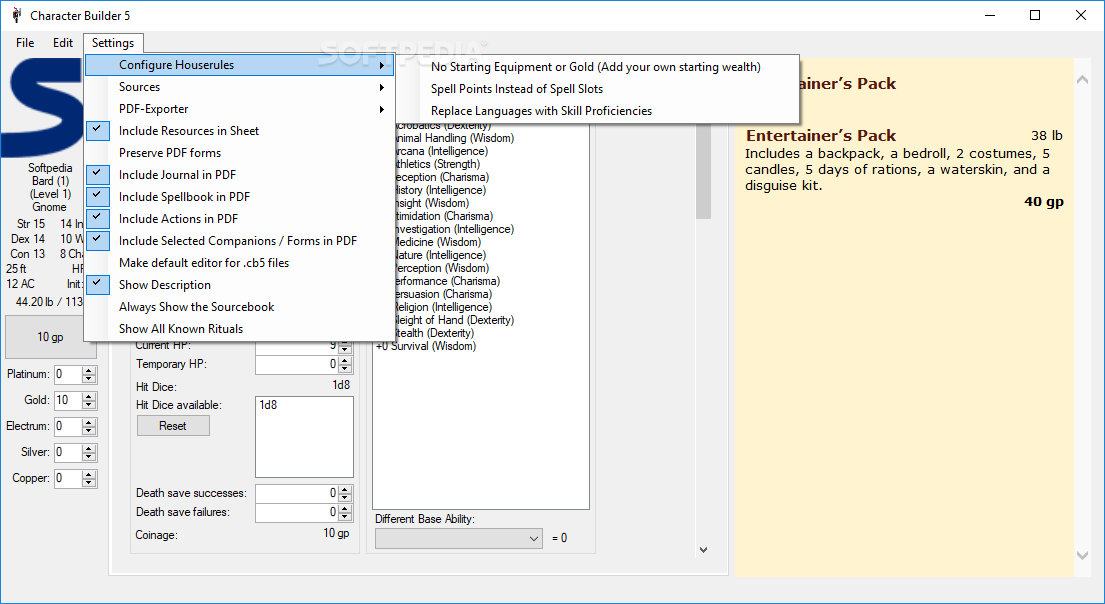Increase the Electrum stepper value
Image resolution: width=1105 pixels, height=604 pixels.
(89, 423)
